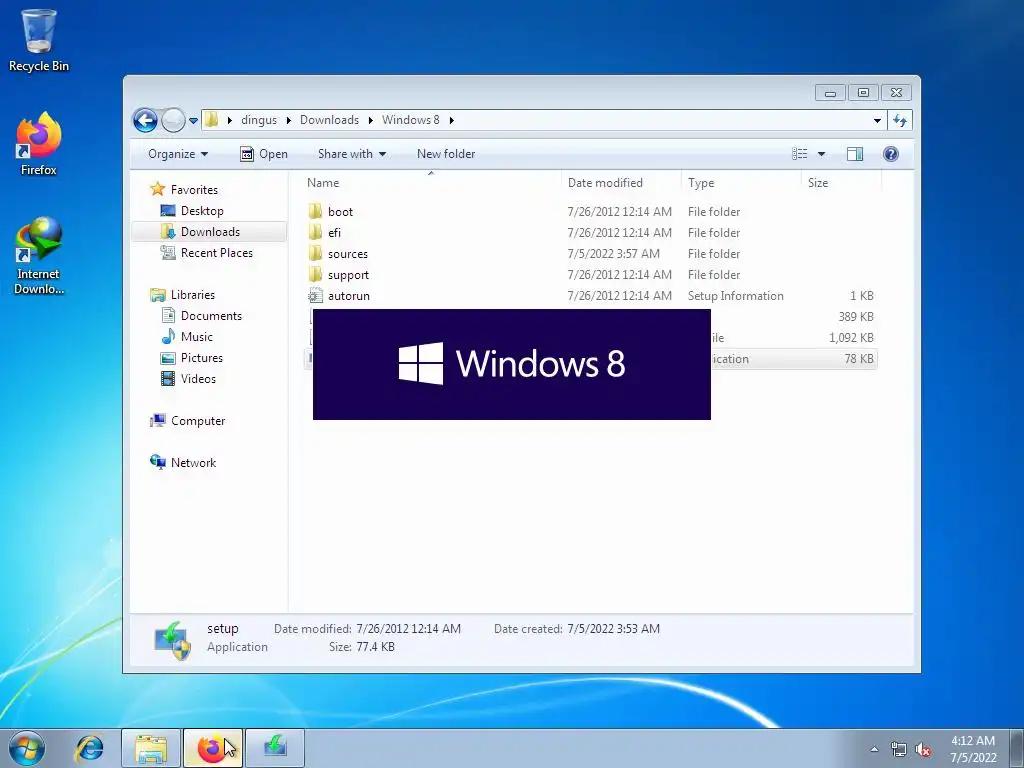Navigate to dingus in the address bar
The width and height of the screenshot is (1024, 768).
[x=259, y=120]
